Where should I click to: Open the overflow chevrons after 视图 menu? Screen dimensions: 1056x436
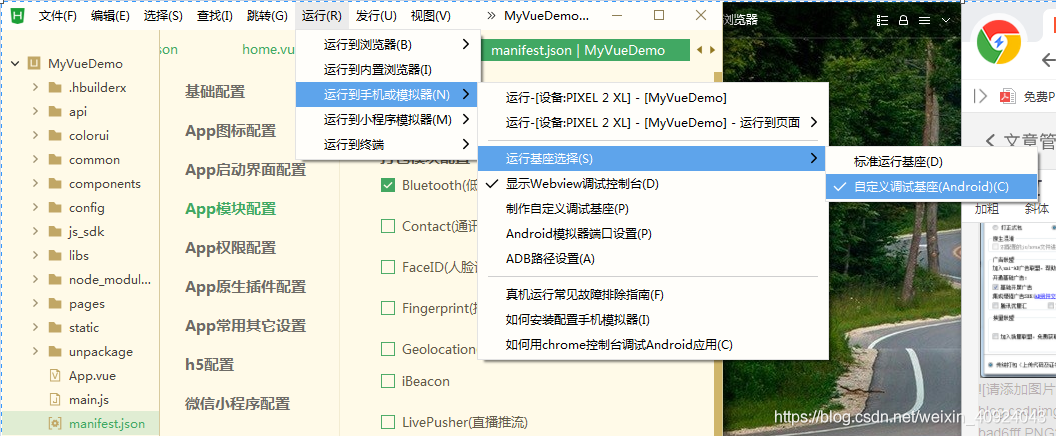tap(491, 15)
